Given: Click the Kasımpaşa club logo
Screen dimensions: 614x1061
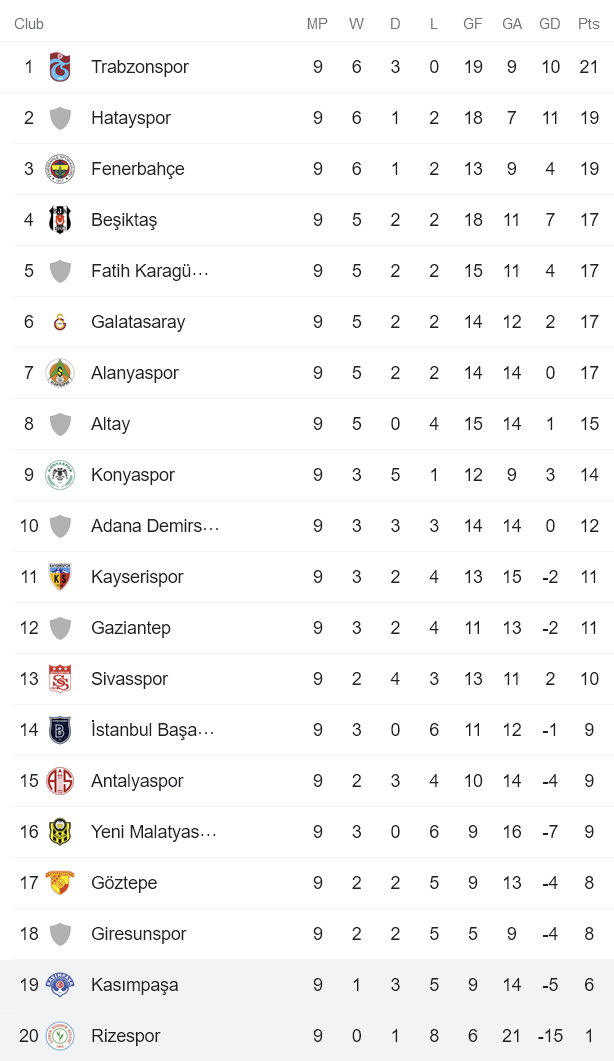Looking at the screenshot, I should click(x=61, y=985).
